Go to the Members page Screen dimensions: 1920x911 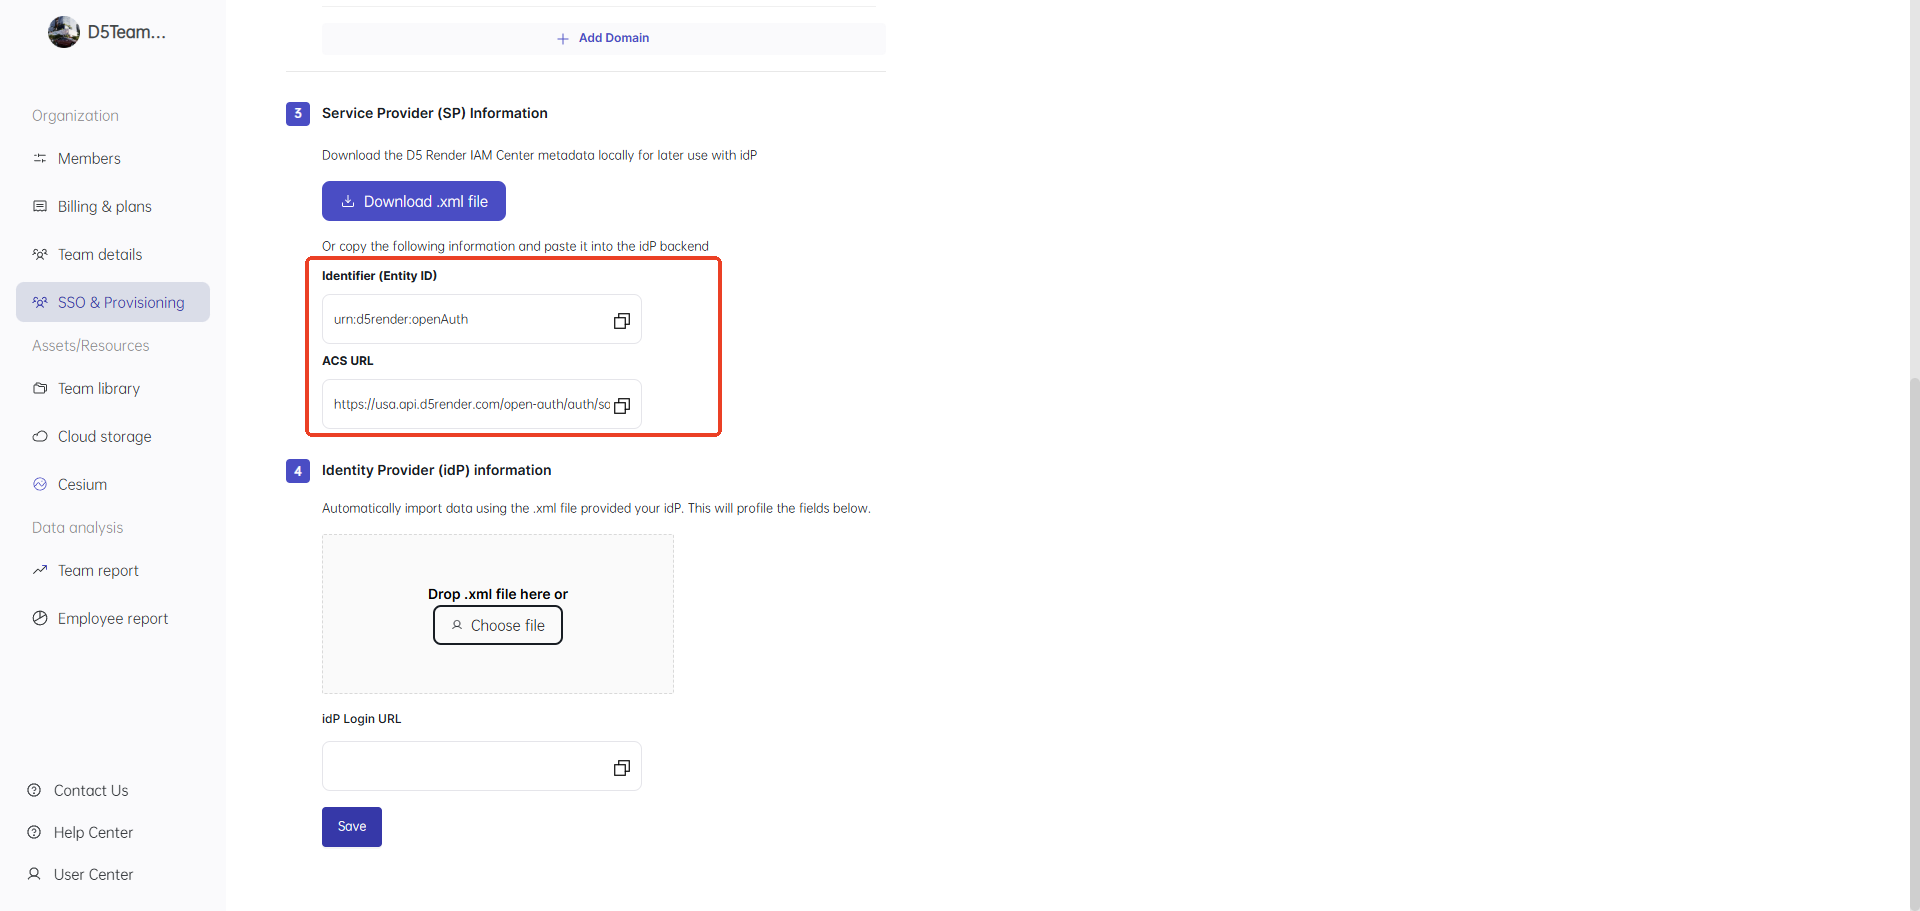(x=89, y=159)
